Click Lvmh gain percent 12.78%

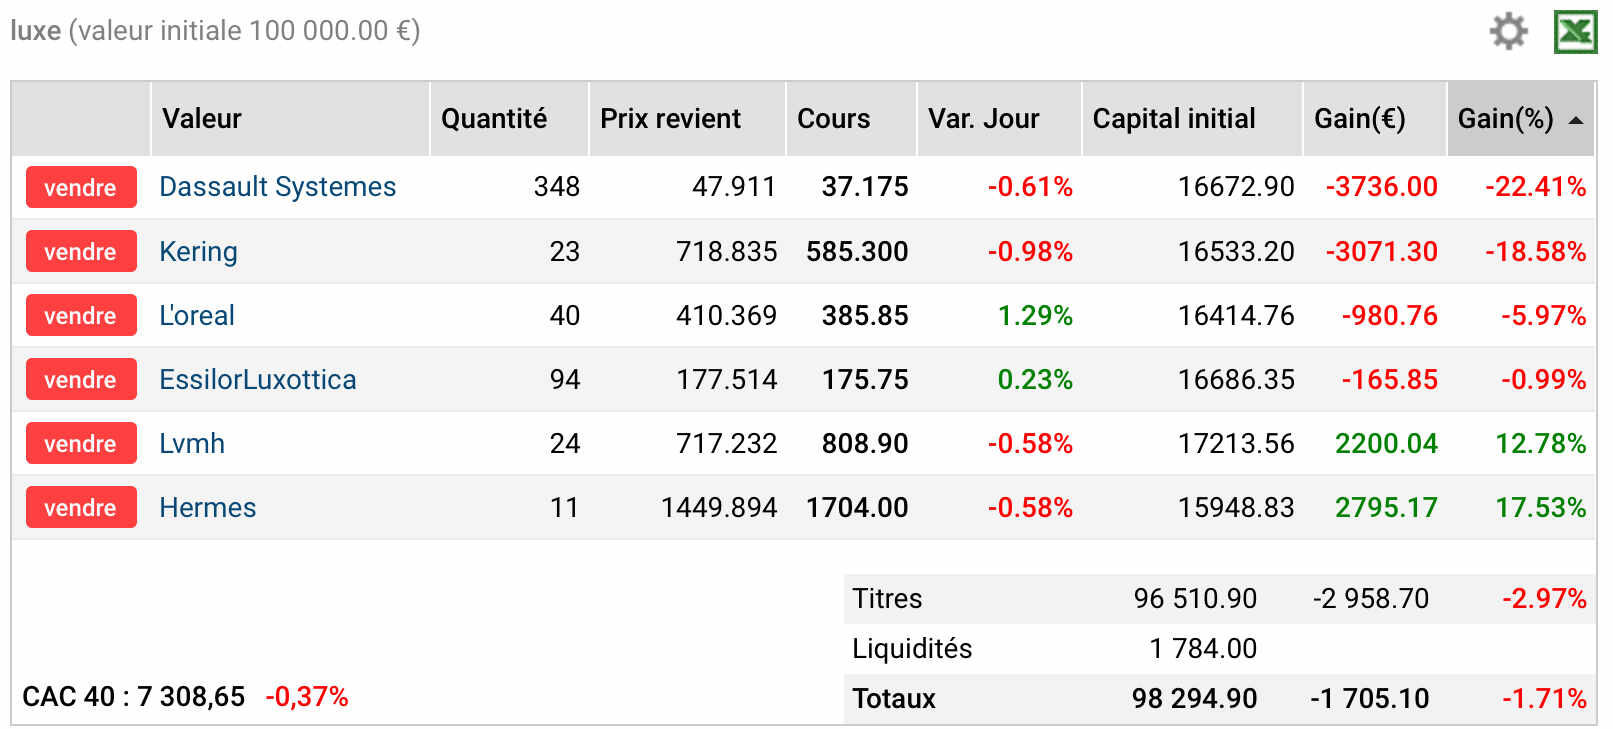[x=1540, y=443]
